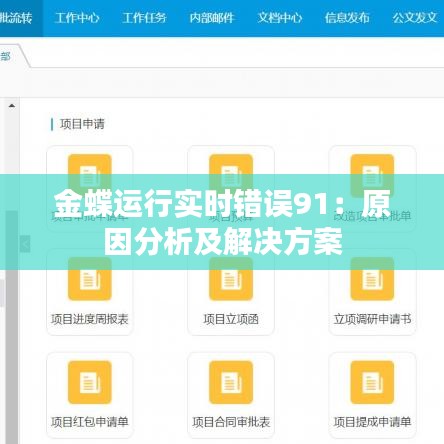444x444 pixels.
Task: Open the 项目红包申请单 label
Action: 90,422
